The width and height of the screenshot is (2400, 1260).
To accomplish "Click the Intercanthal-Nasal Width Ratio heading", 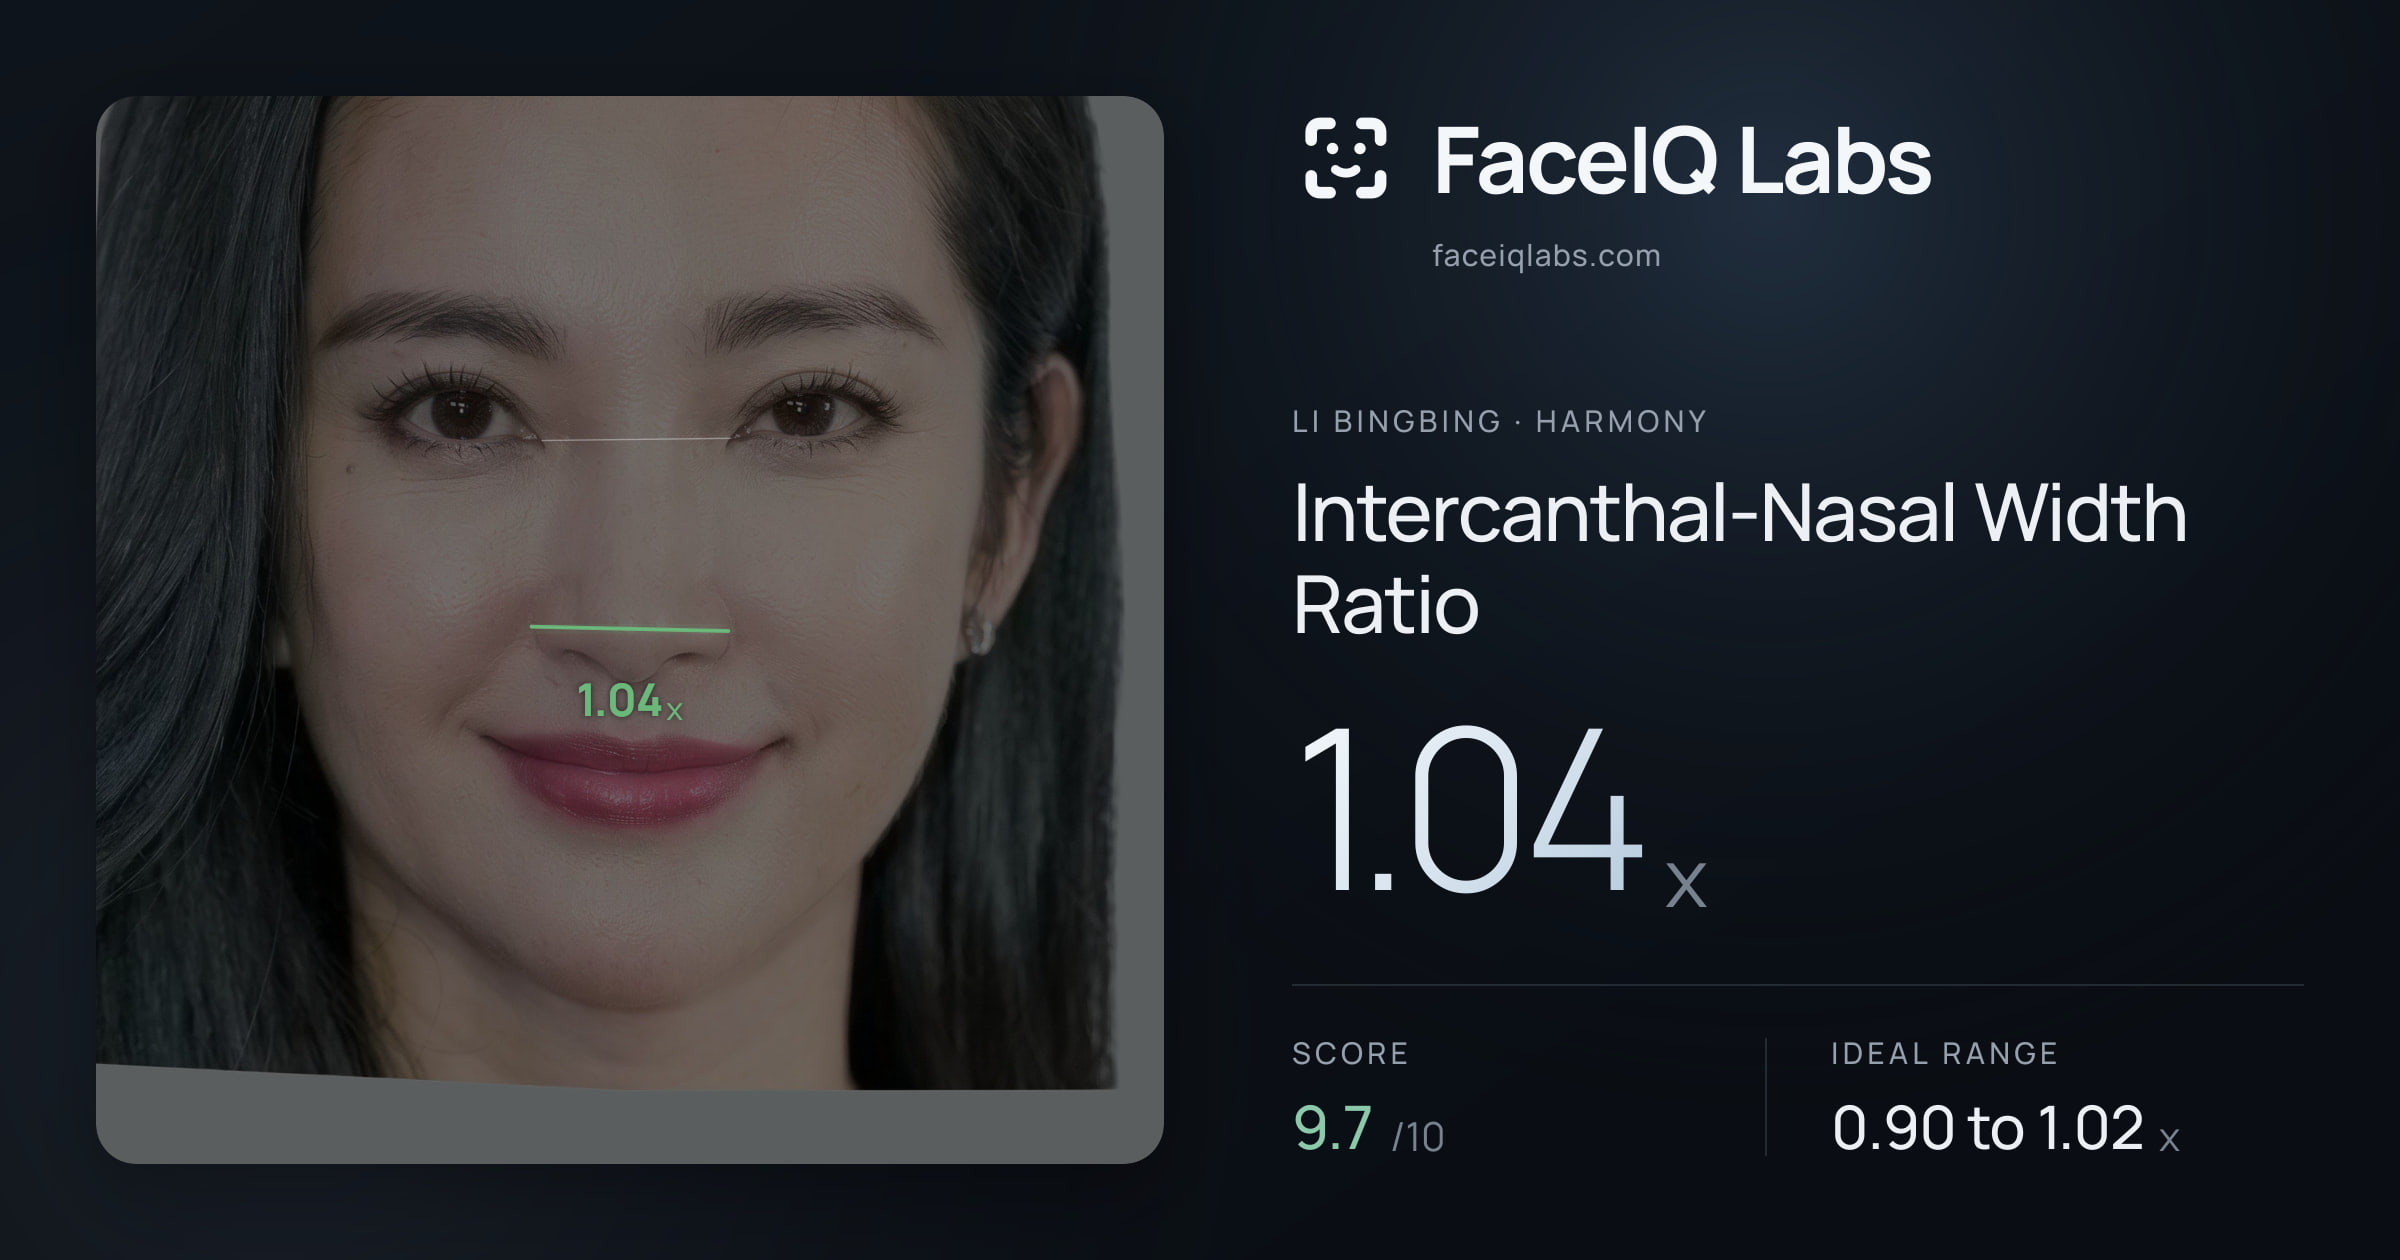I will 1739,558.
